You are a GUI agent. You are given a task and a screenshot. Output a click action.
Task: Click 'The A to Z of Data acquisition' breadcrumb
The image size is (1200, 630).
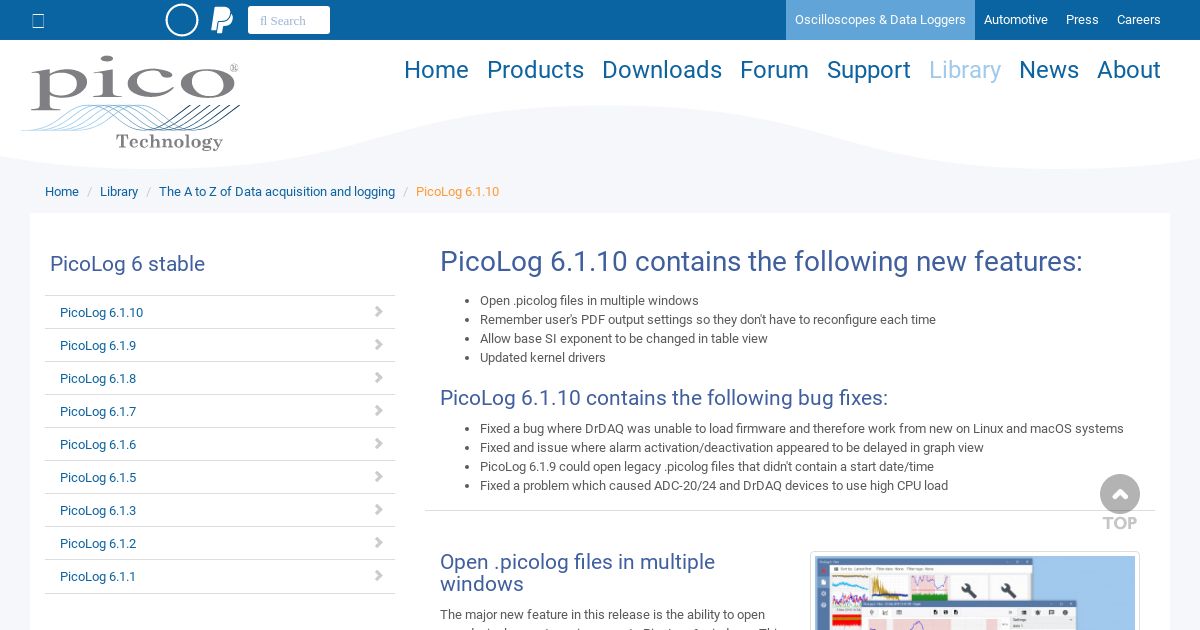(277, 192)
